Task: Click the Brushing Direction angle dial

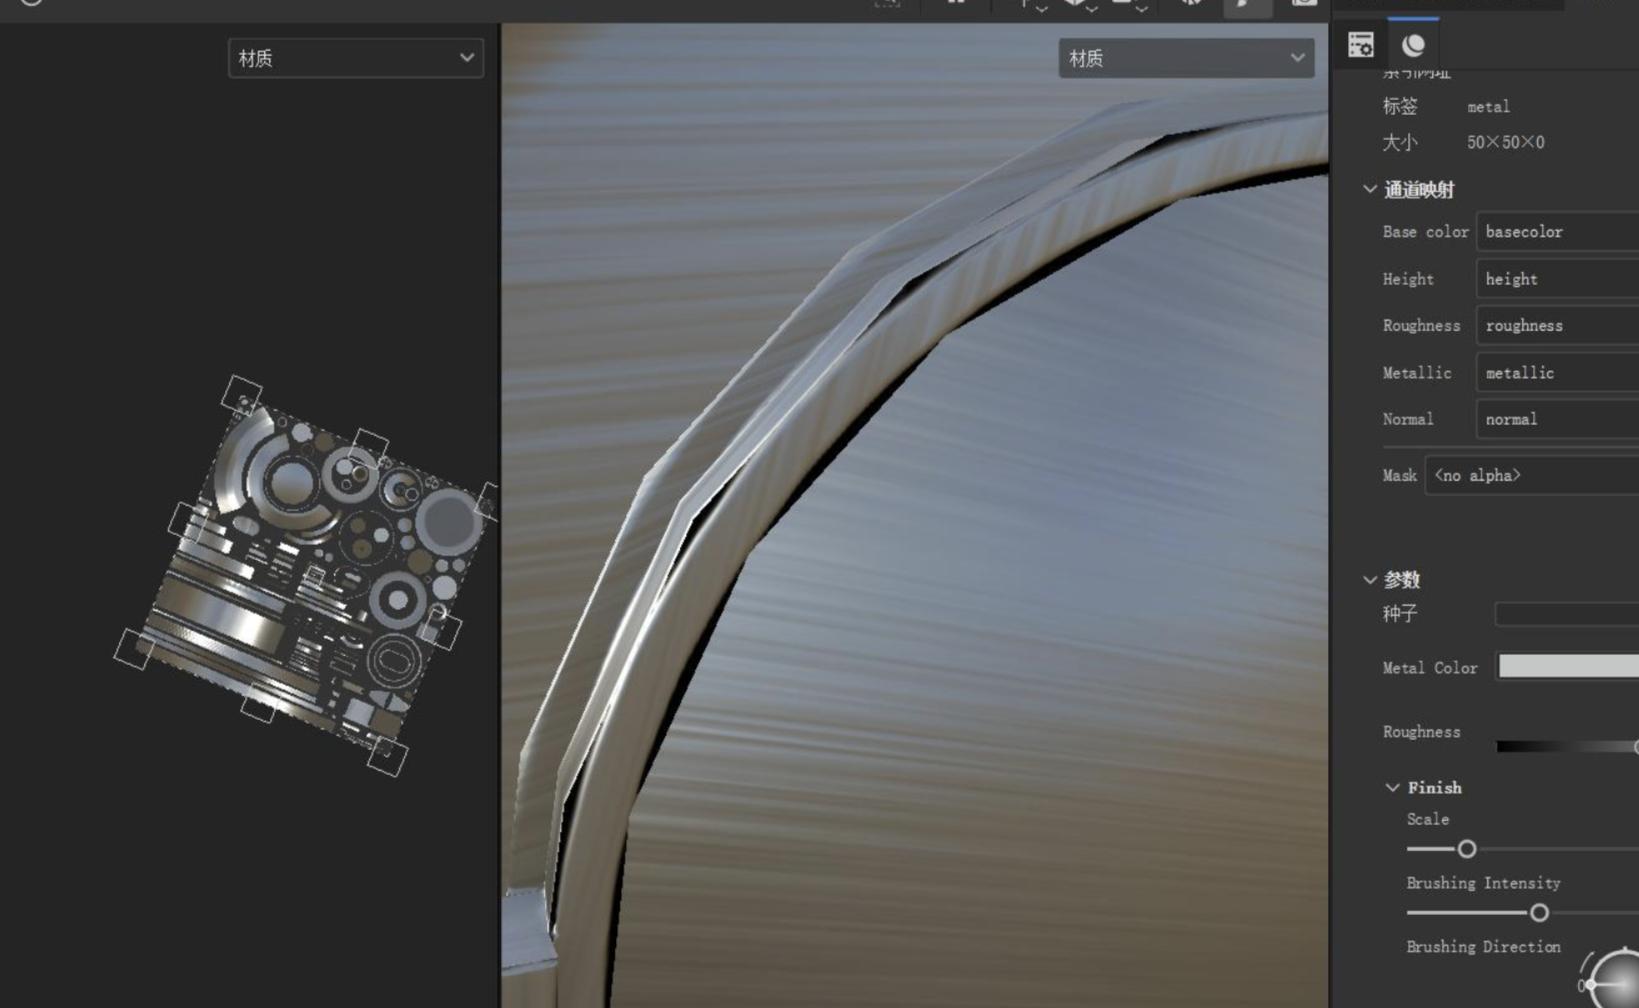Action: 1614,980
